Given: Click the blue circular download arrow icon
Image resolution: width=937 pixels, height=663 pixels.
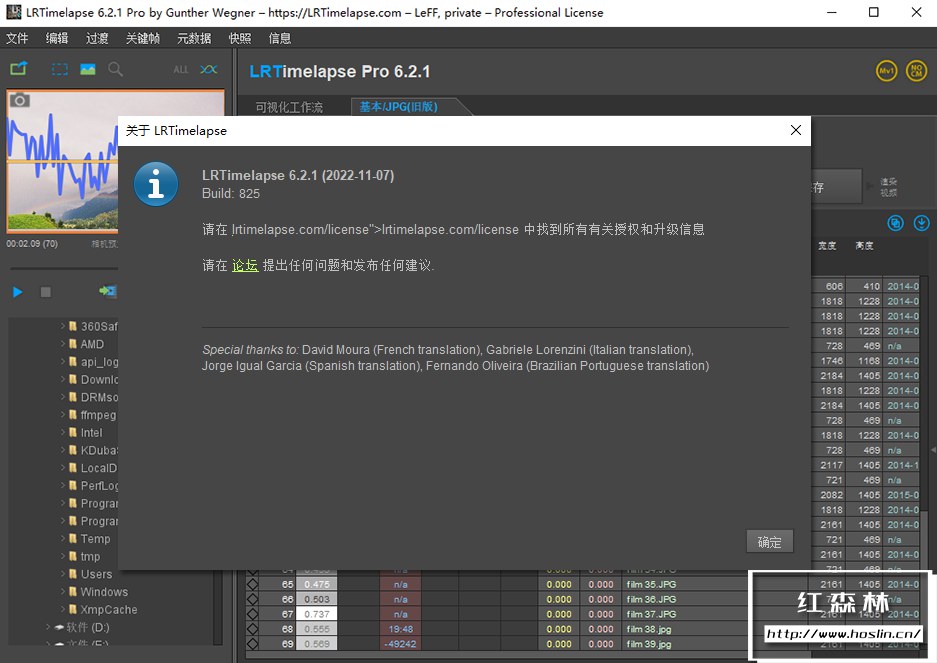Looking at the screenshot, I should point(921,223).
